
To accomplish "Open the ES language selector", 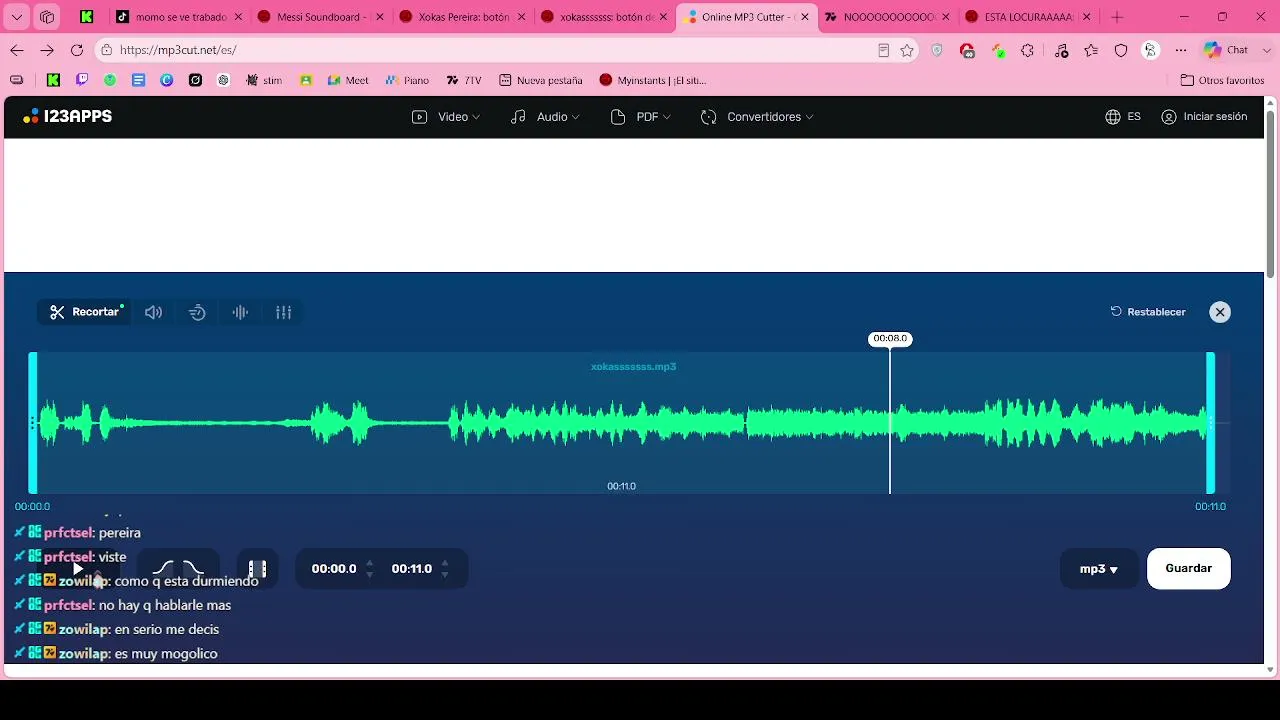I will (1123, 117).
